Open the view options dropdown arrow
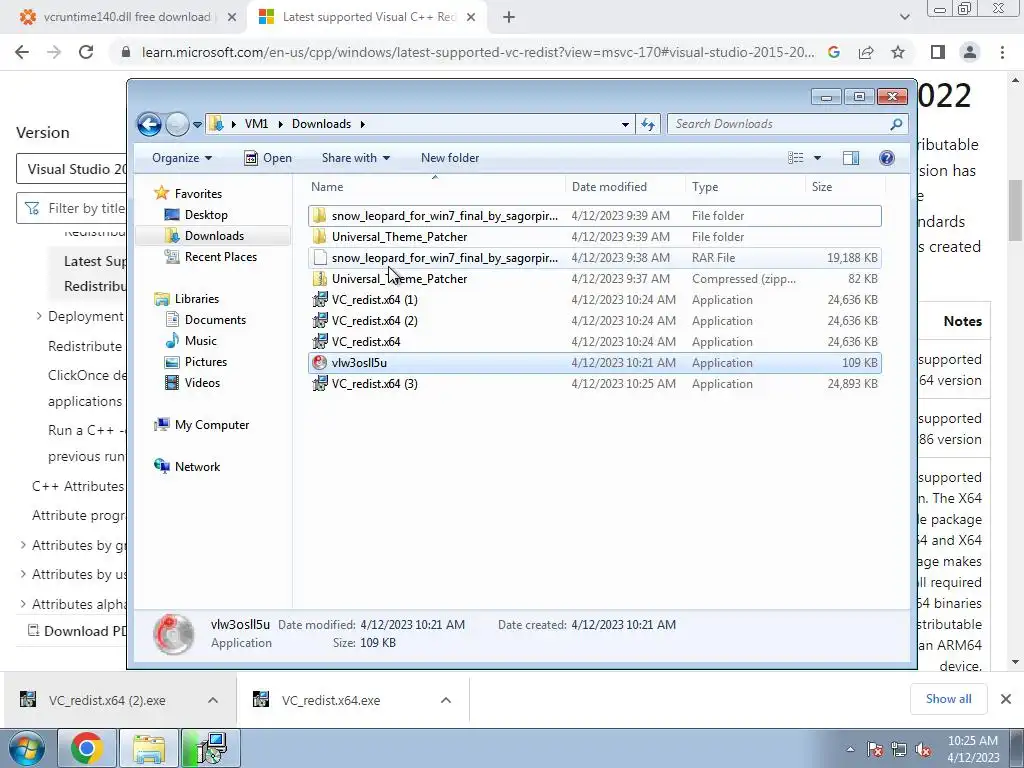 tap(817, 158)
